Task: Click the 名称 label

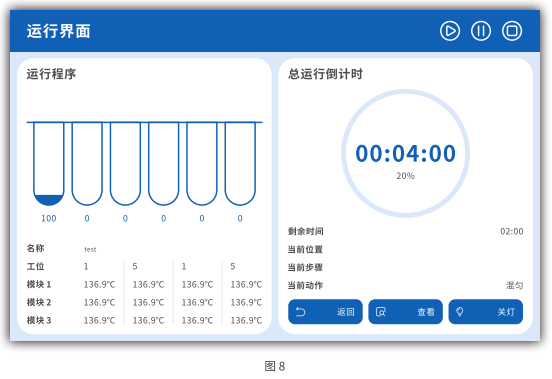Action: [x=36, y=248]
